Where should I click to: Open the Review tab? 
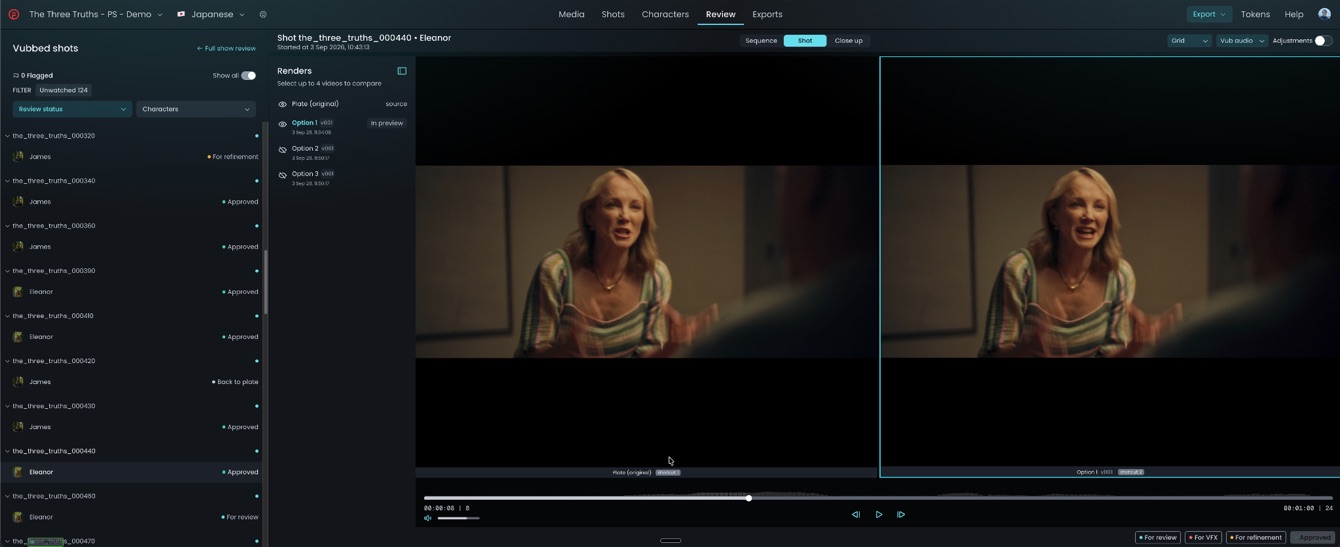tap(720, 14)
